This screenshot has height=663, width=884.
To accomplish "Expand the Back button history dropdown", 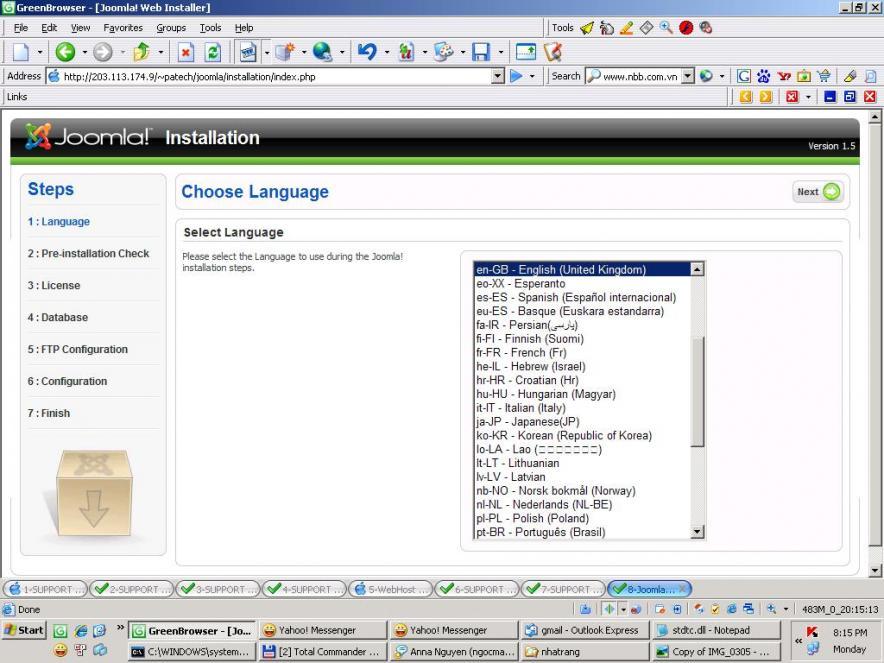I will [x=85, y=52].
